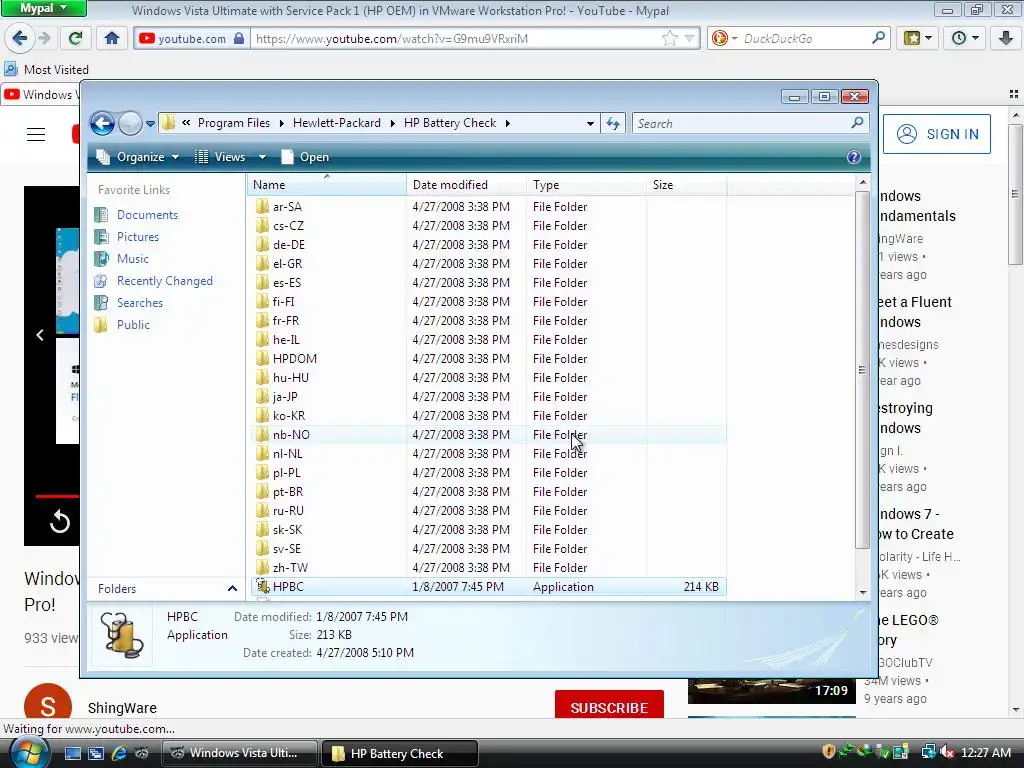This screenshot has height=768, width=1024.
Task: Click the taskbar clock 12:27 AM
Action: (x=985, y=753)
